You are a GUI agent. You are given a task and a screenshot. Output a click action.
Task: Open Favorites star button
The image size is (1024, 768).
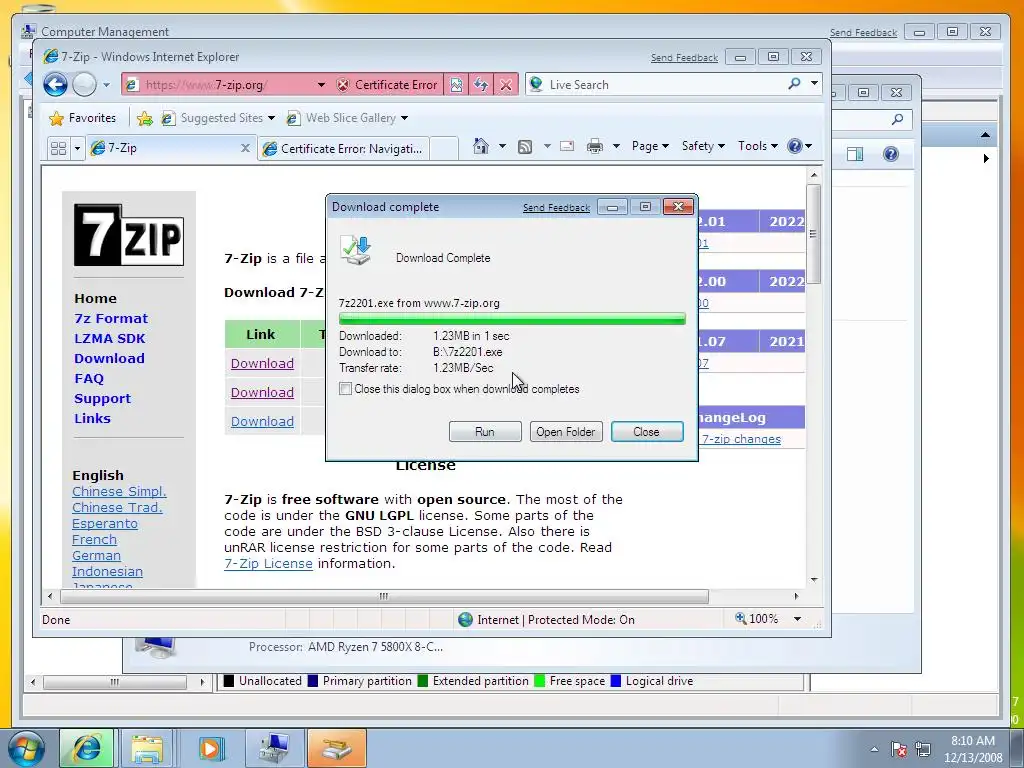click(x=82, y=118)
